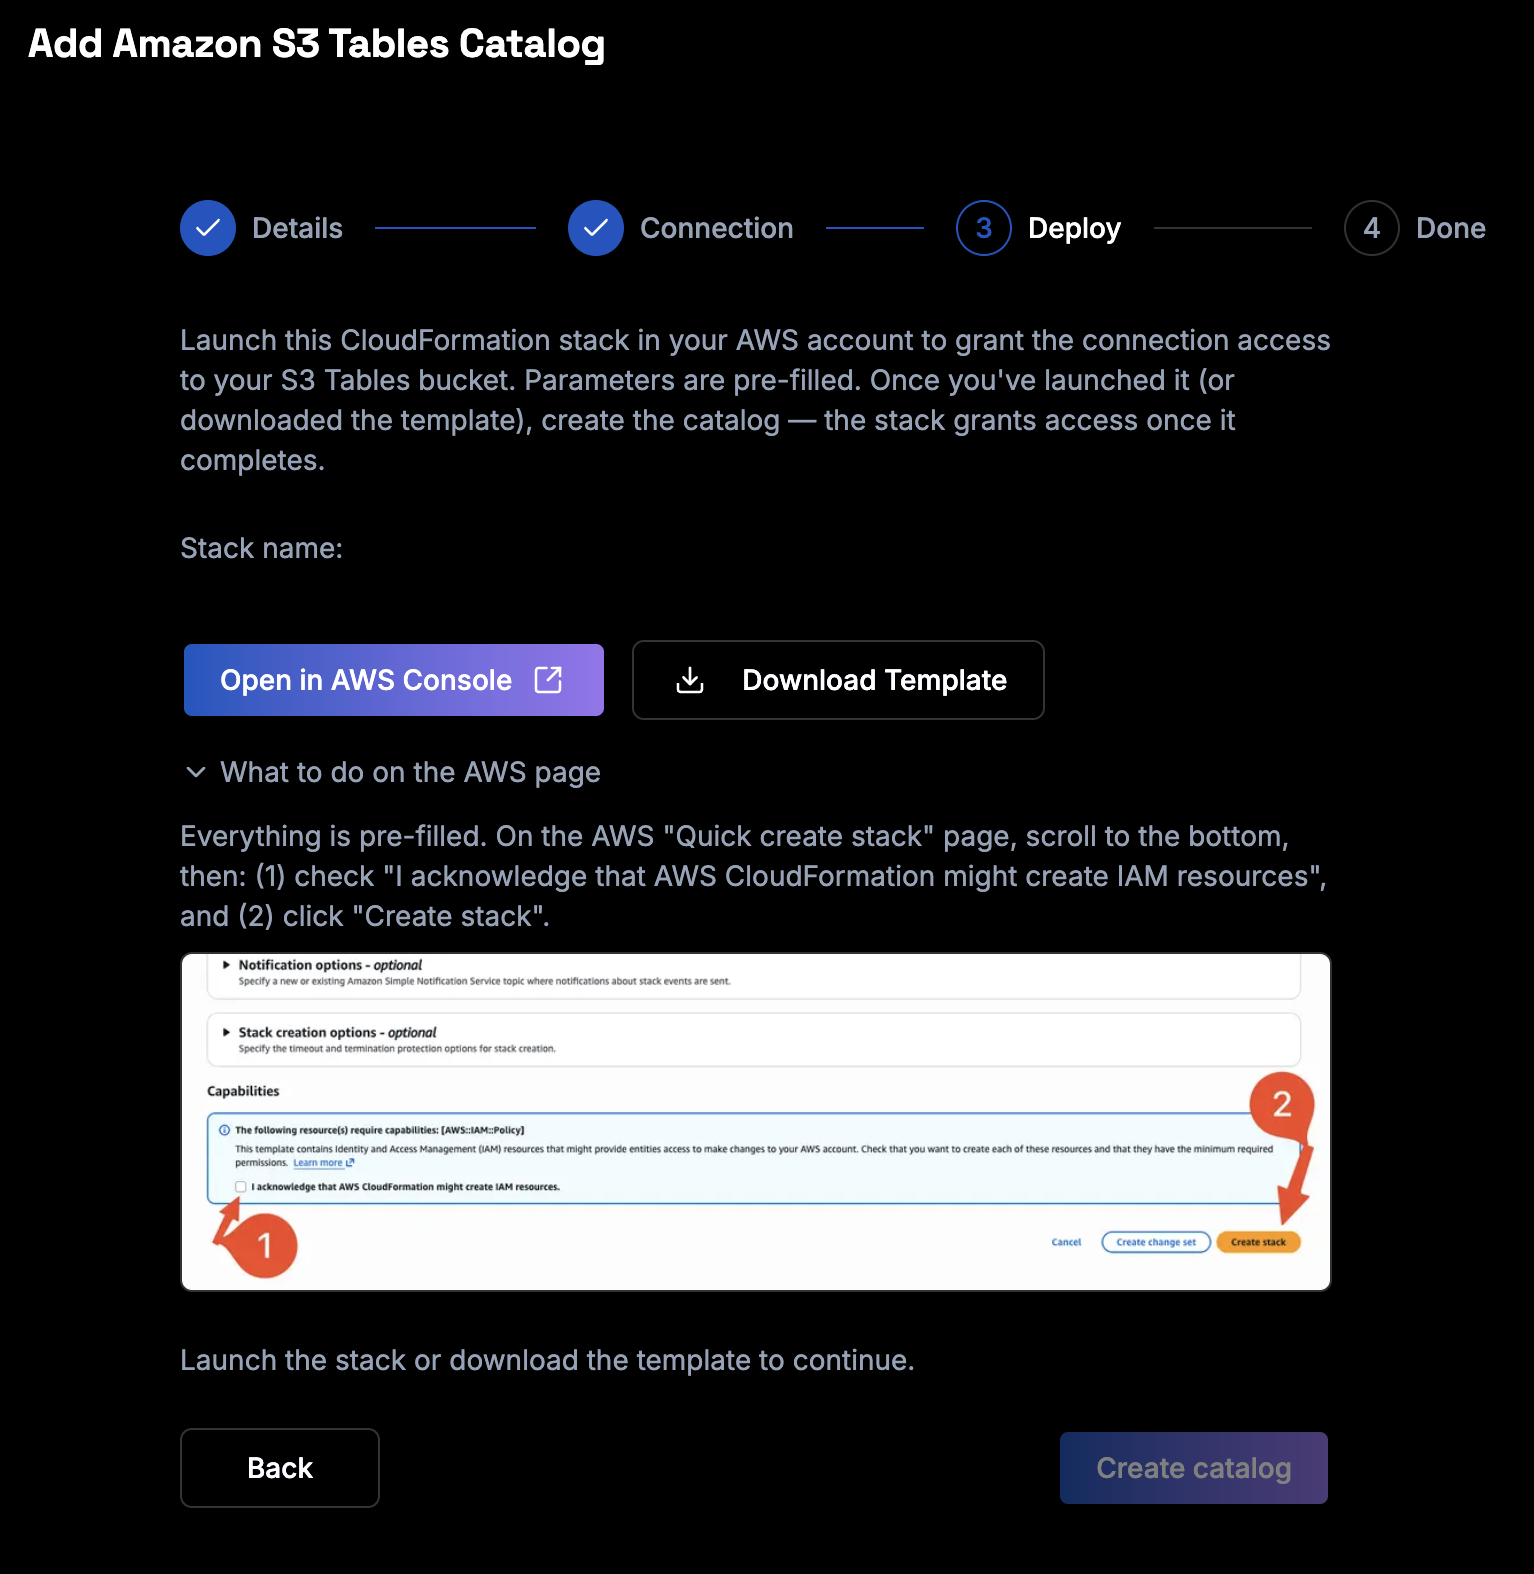Click the 'What to do on the AWS page' label
The image size is (1534, 1574).
click(410, 772)
